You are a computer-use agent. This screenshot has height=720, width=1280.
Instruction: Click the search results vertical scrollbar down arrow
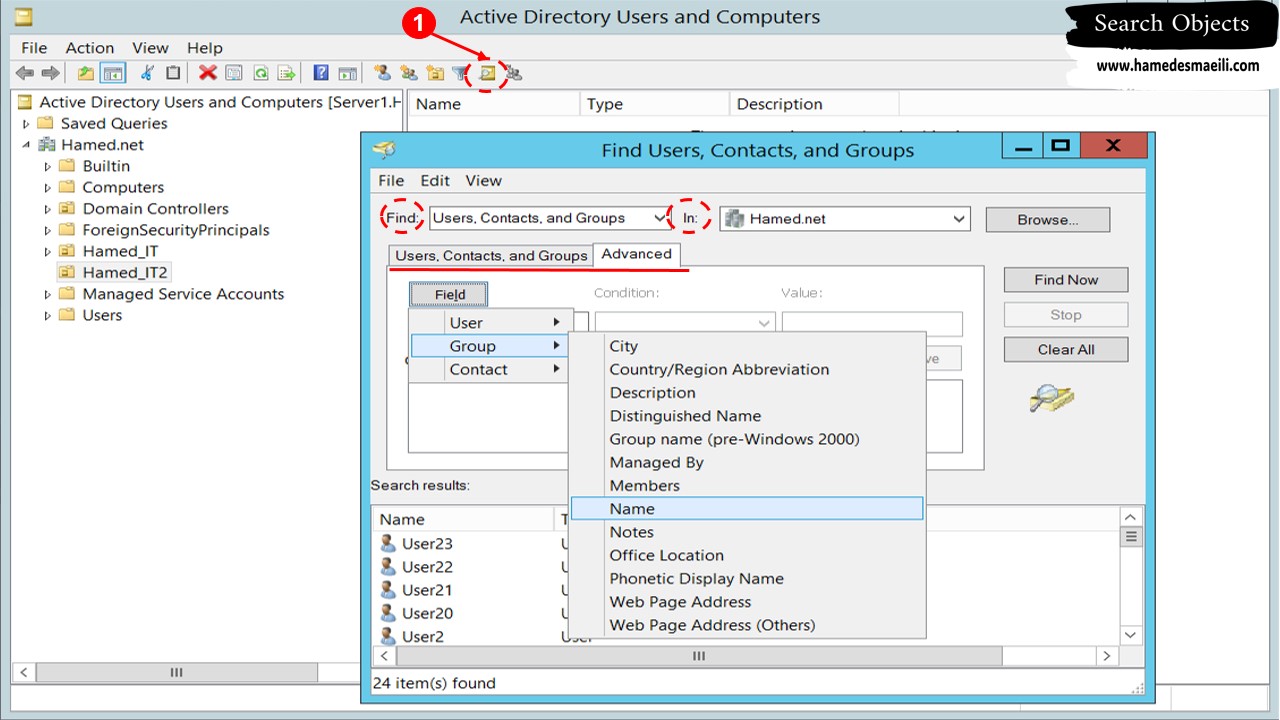pos(1131,635)
